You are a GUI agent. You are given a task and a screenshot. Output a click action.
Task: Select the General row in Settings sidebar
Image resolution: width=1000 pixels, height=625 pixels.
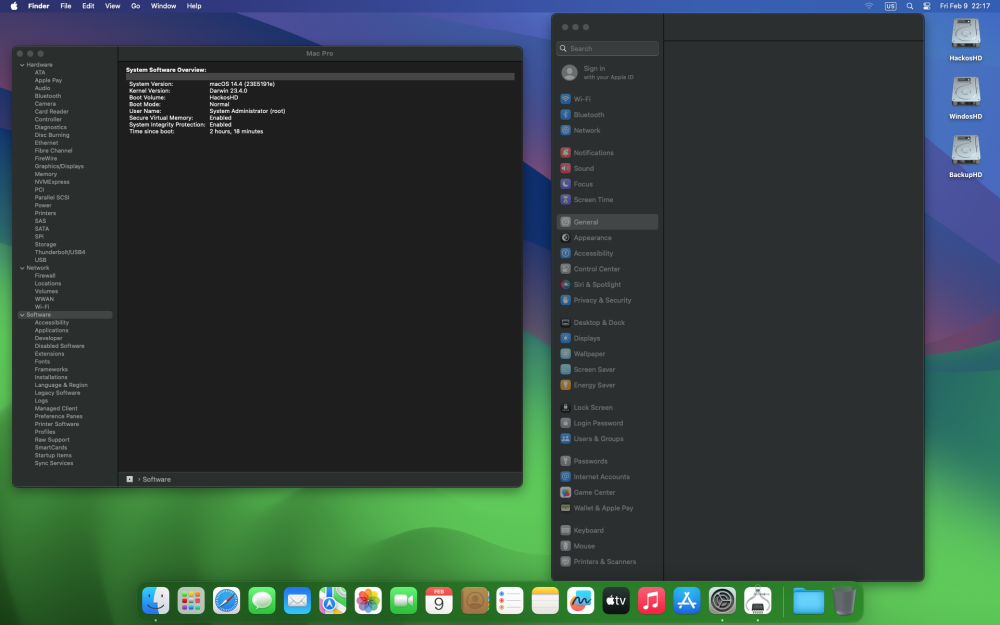[x=607, y=222]
